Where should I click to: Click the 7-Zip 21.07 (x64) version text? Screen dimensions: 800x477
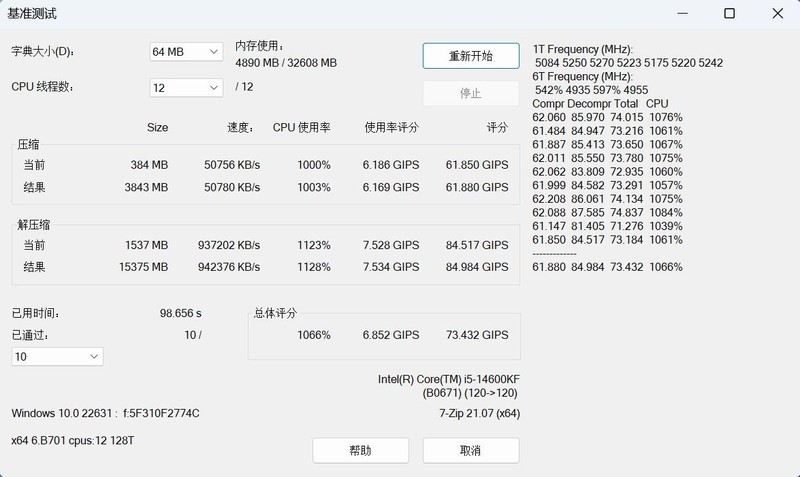[x=480, y=413]
